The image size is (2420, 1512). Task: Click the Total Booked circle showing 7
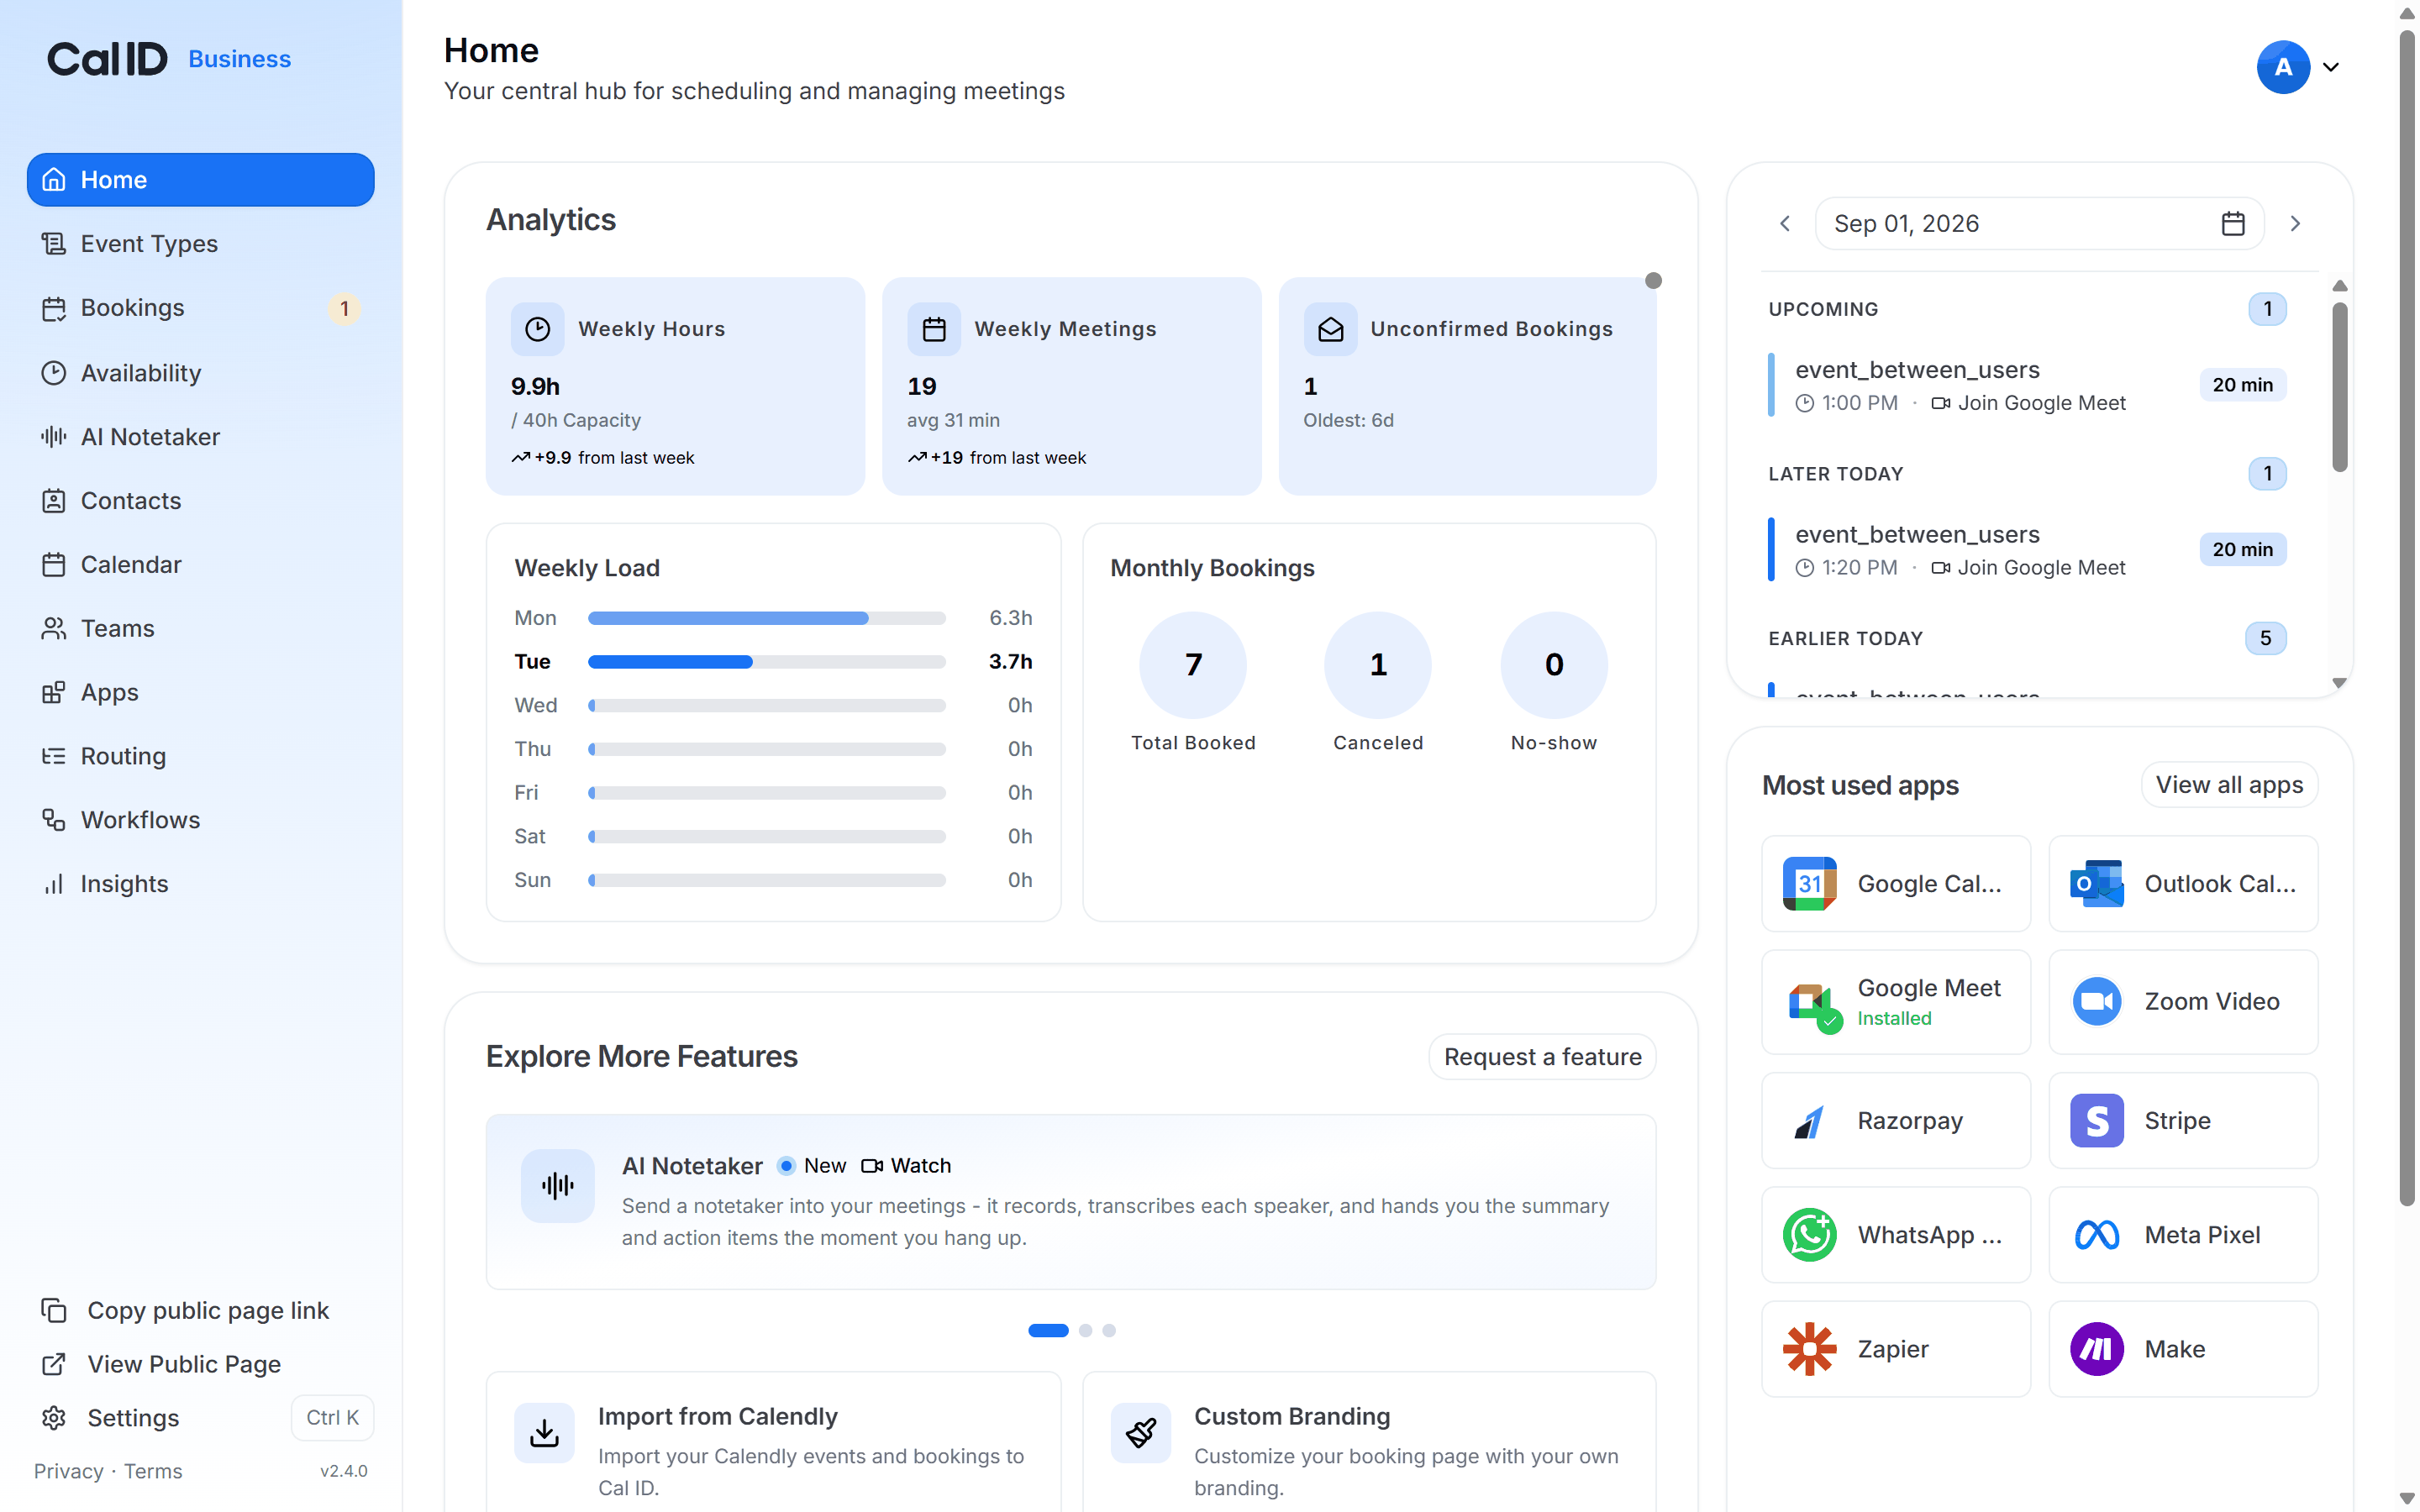pos(1193,665)
